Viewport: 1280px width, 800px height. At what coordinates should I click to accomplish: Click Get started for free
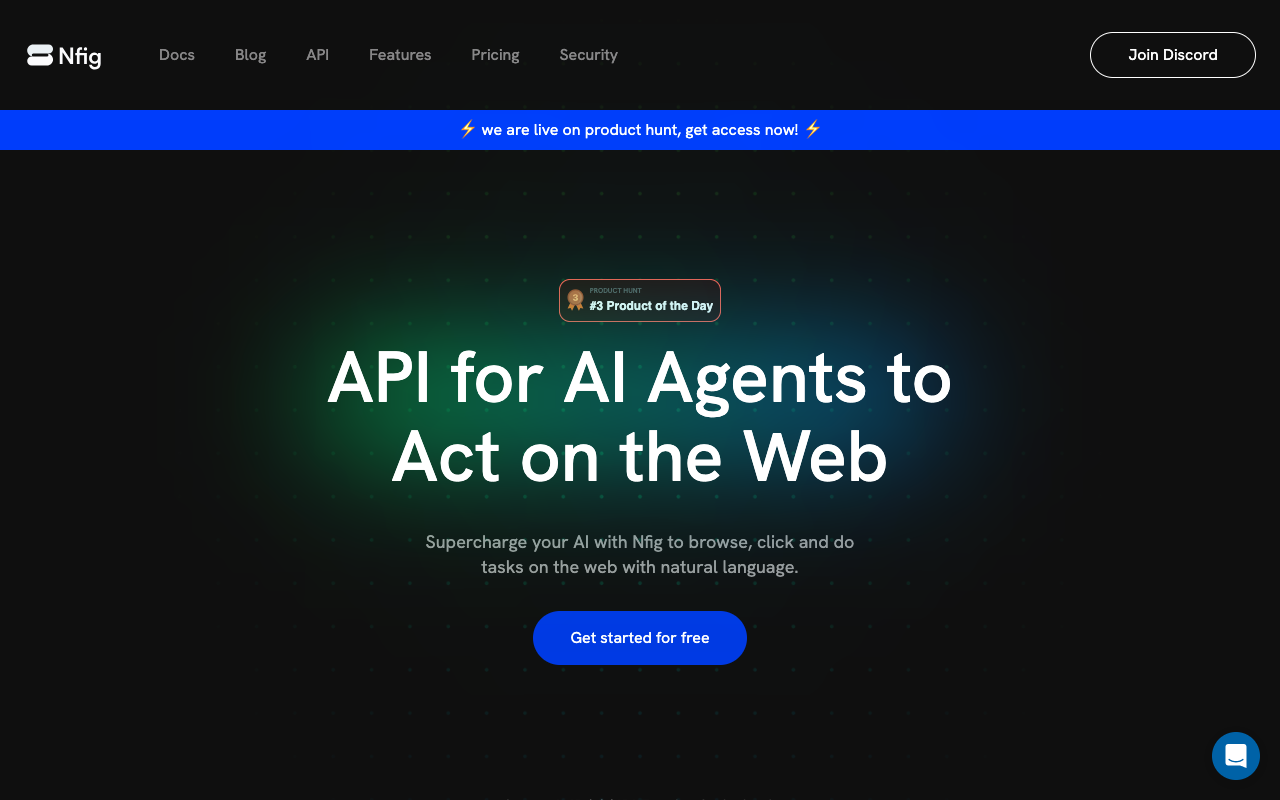[x=640, y=638]
